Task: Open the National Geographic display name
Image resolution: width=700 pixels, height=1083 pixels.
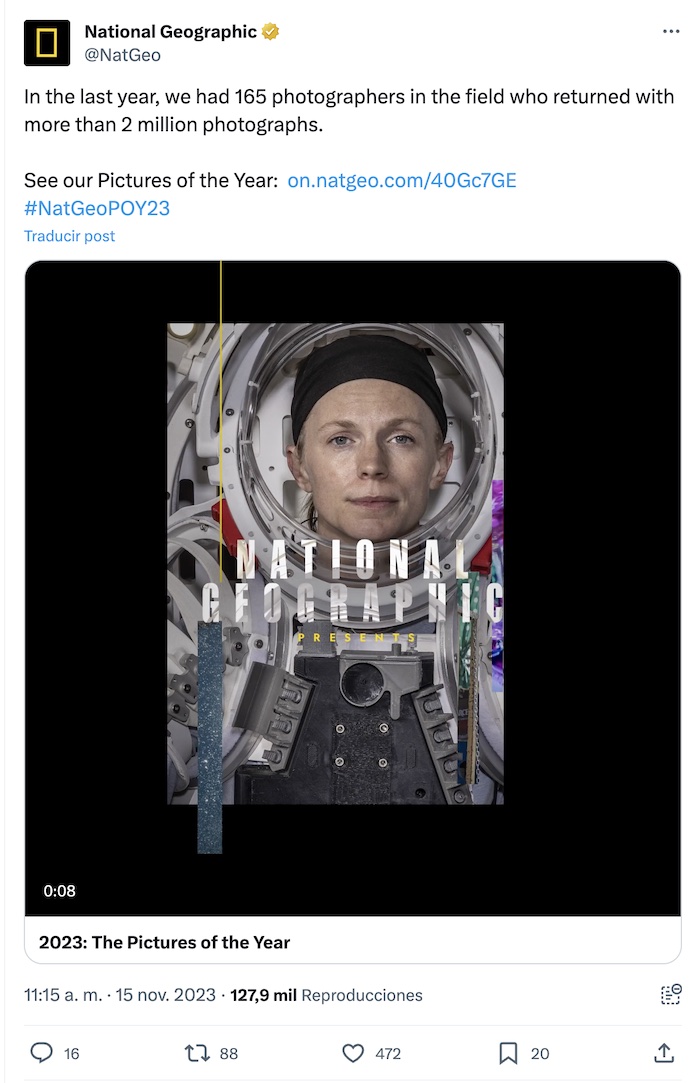Action: 170,32
